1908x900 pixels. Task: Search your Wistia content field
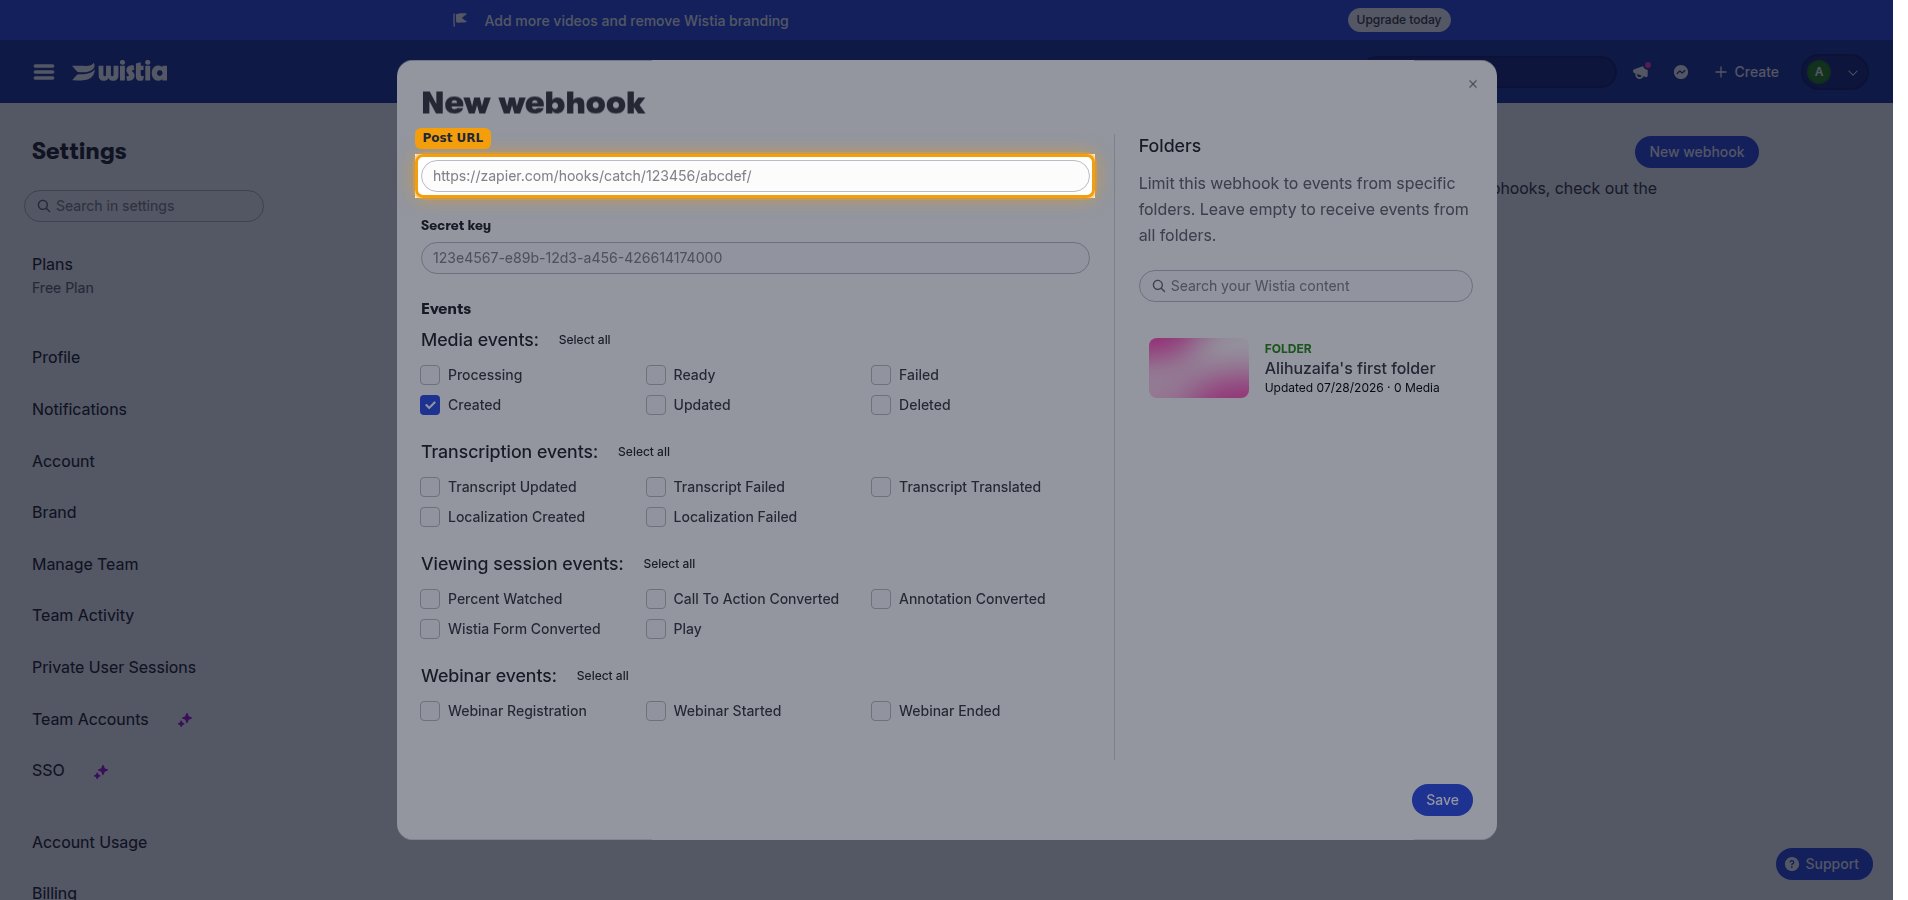(x=1305, y=286)
